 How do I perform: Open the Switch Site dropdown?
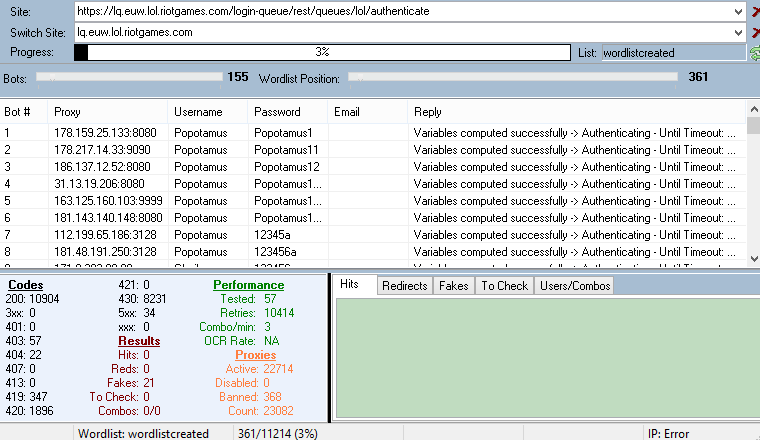(x=738, y=32)
